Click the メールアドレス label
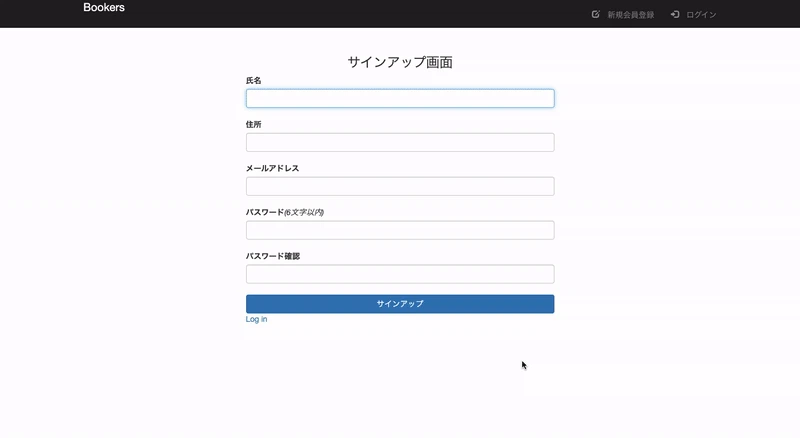800x438 pixels. tap(272, 168)
